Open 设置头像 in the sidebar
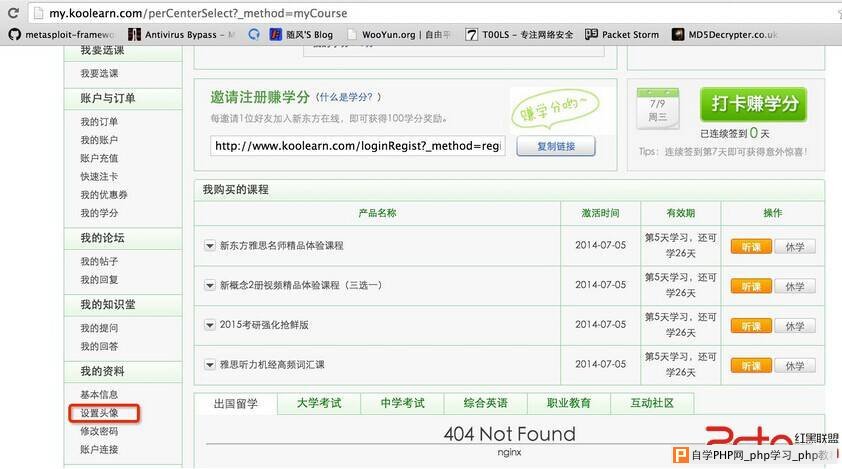 click(x=99, y=413)
